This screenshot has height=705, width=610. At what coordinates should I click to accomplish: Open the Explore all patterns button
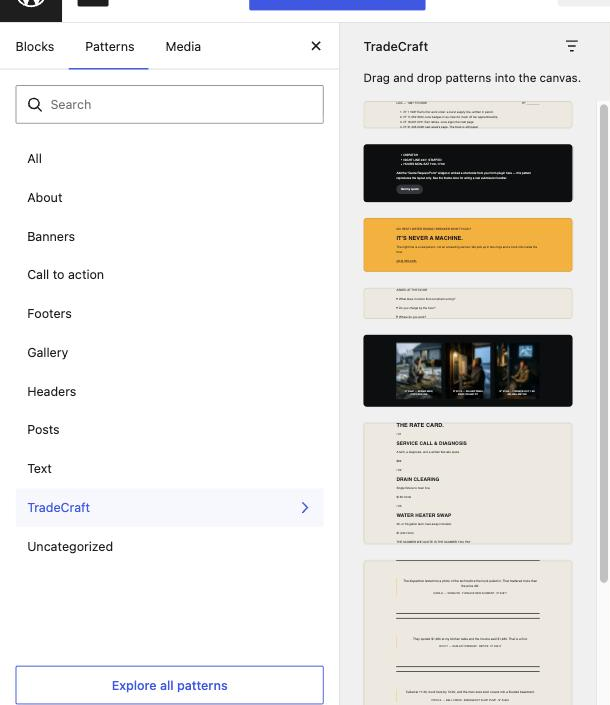click(x=169, y=685)
